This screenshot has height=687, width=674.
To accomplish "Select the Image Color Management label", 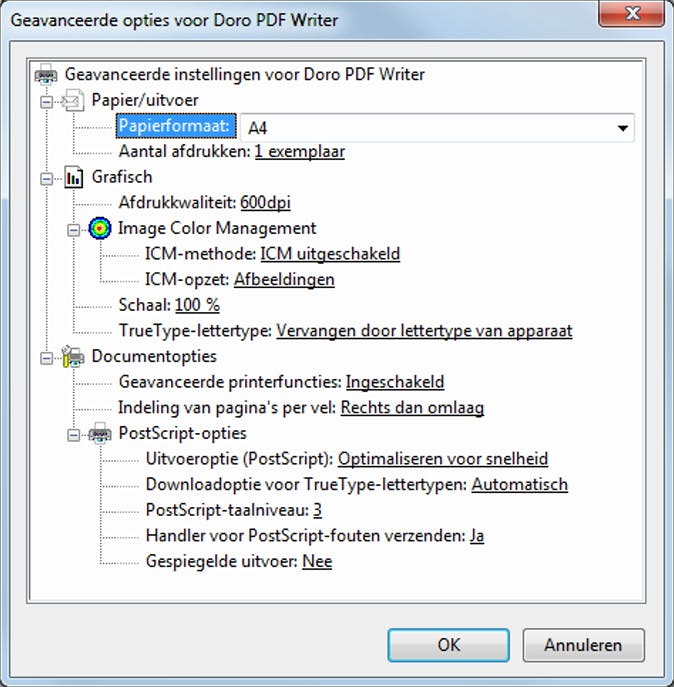I will click(217, 228).
